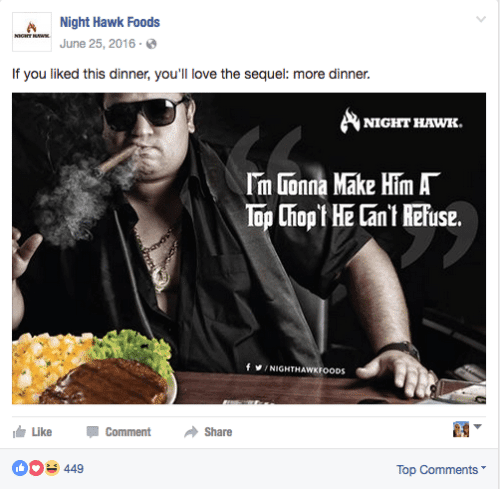
Task: Click the Like thumbs-up icon
Action: (19, 432)
